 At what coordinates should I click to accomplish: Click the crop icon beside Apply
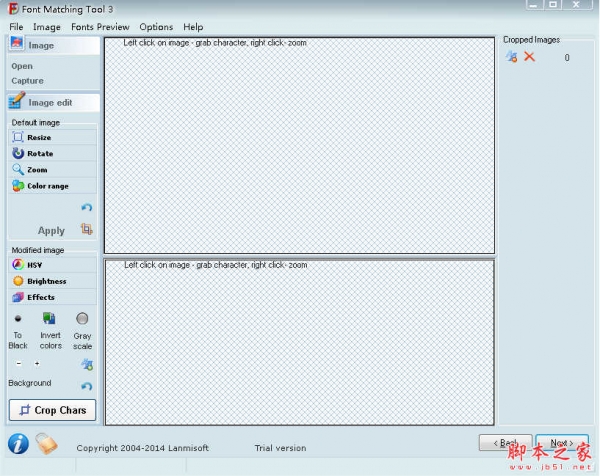pos(87,229)
